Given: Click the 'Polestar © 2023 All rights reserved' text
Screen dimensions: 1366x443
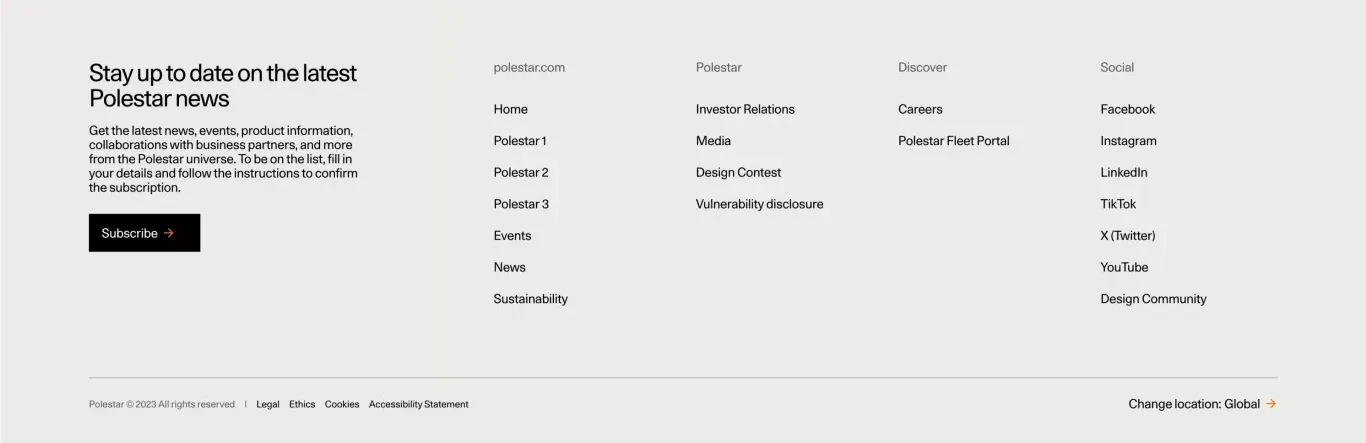Looking at the screenshot, I should [x=162, y=405].
